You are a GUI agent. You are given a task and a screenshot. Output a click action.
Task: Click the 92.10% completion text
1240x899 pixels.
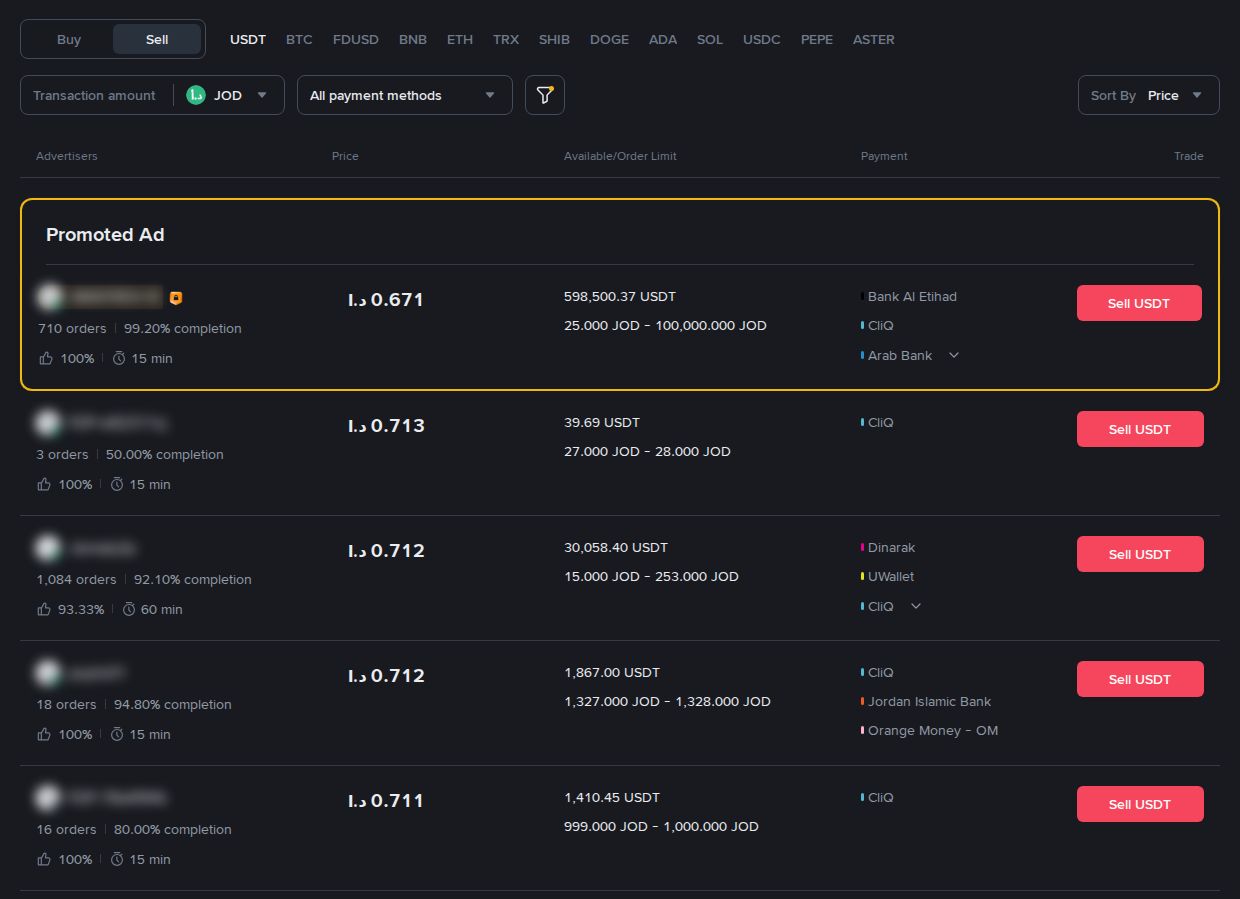pyautogui.click(x=193, y=580)
